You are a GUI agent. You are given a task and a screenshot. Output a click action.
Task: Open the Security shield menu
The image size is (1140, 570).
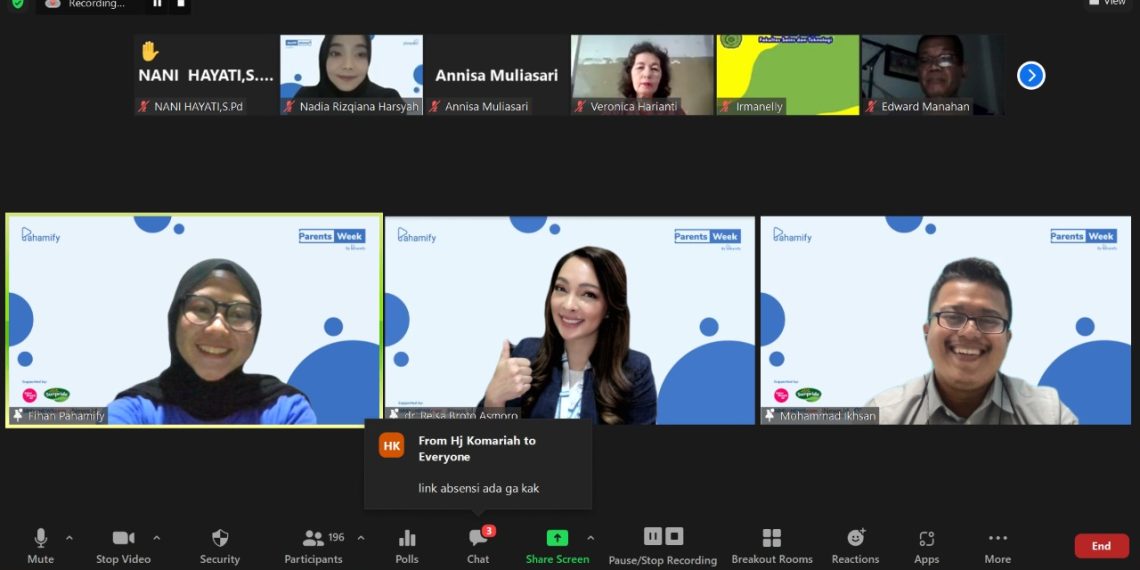click(220, 546)
